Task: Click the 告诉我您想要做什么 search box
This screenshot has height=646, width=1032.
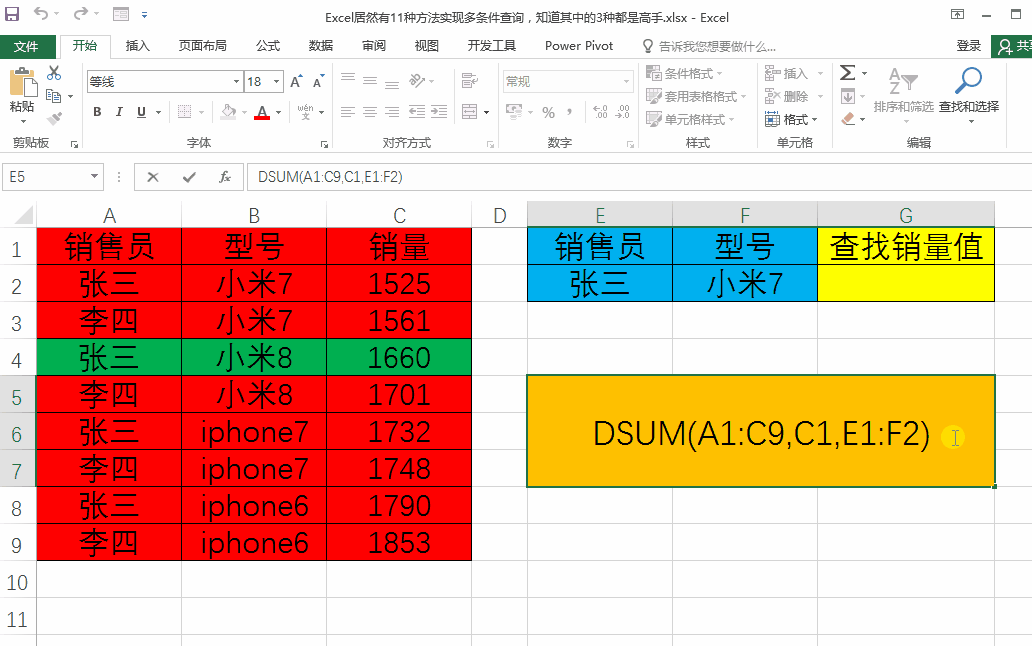Action: [x=710, y=46]
